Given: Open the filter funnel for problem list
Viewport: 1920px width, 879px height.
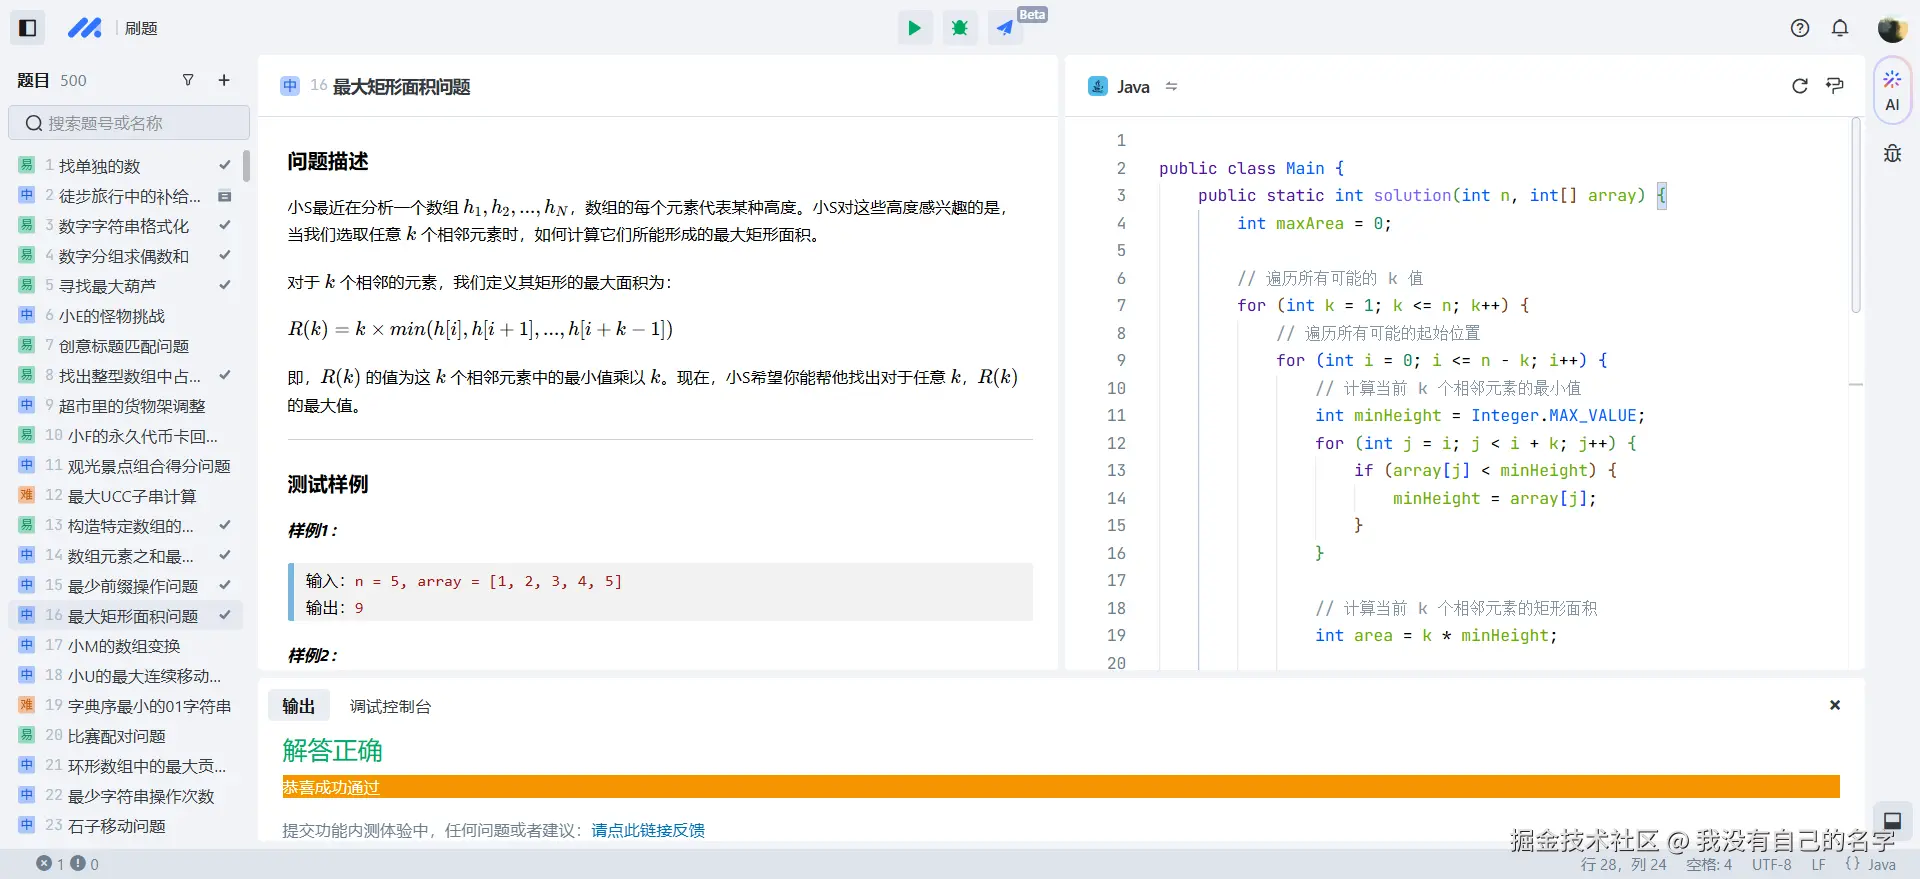Looking at the screenshot, I should 188,80.
